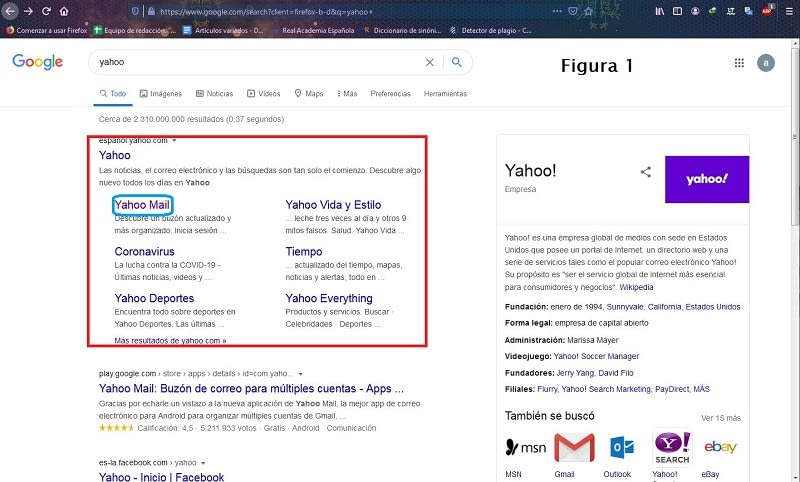Switch to the Noticias tab
Image resolution: width=800 pixels, height=482 pixels.
214,94
